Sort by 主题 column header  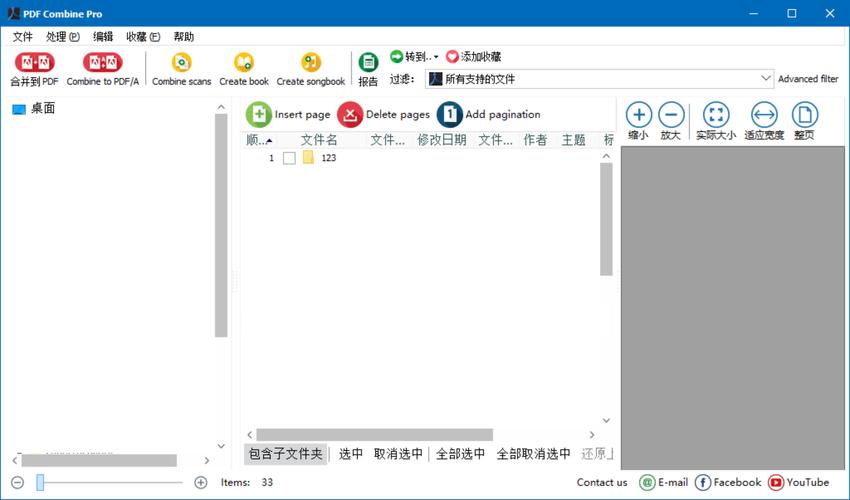pos(574,140)
